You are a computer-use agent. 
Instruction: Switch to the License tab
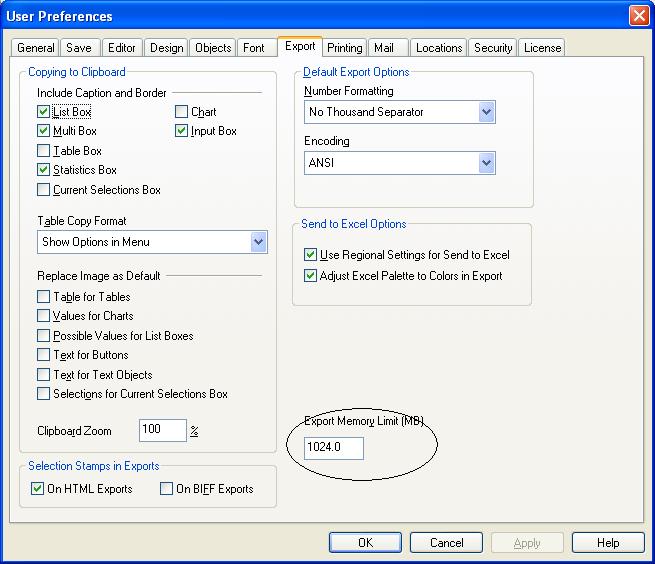(x=542, y=48)
